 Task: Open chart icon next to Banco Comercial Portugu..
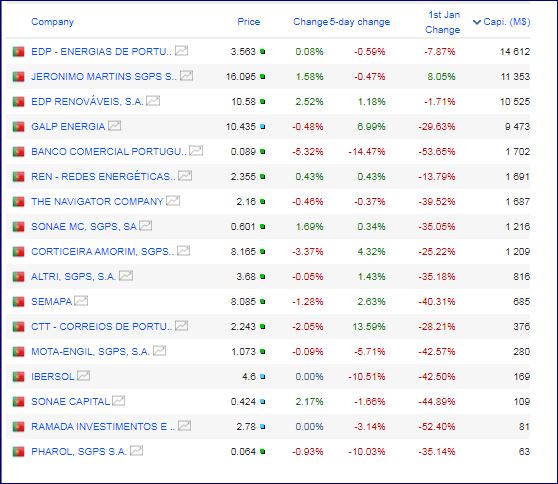(x=196, y=151)
